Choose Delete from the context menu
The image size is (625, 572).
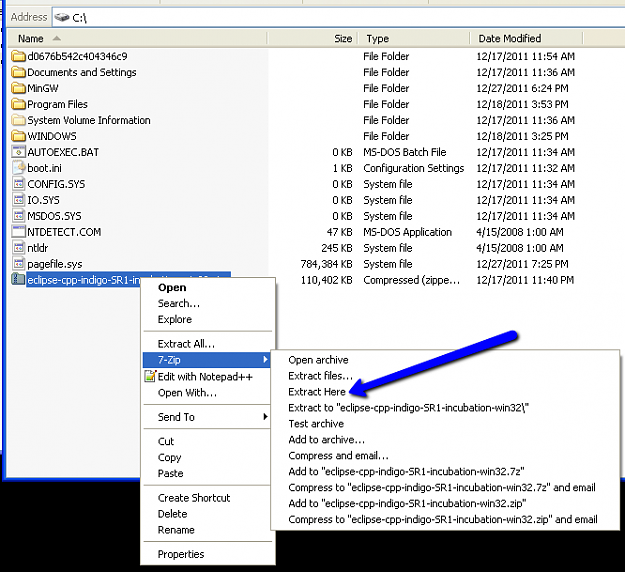[208, 514]
